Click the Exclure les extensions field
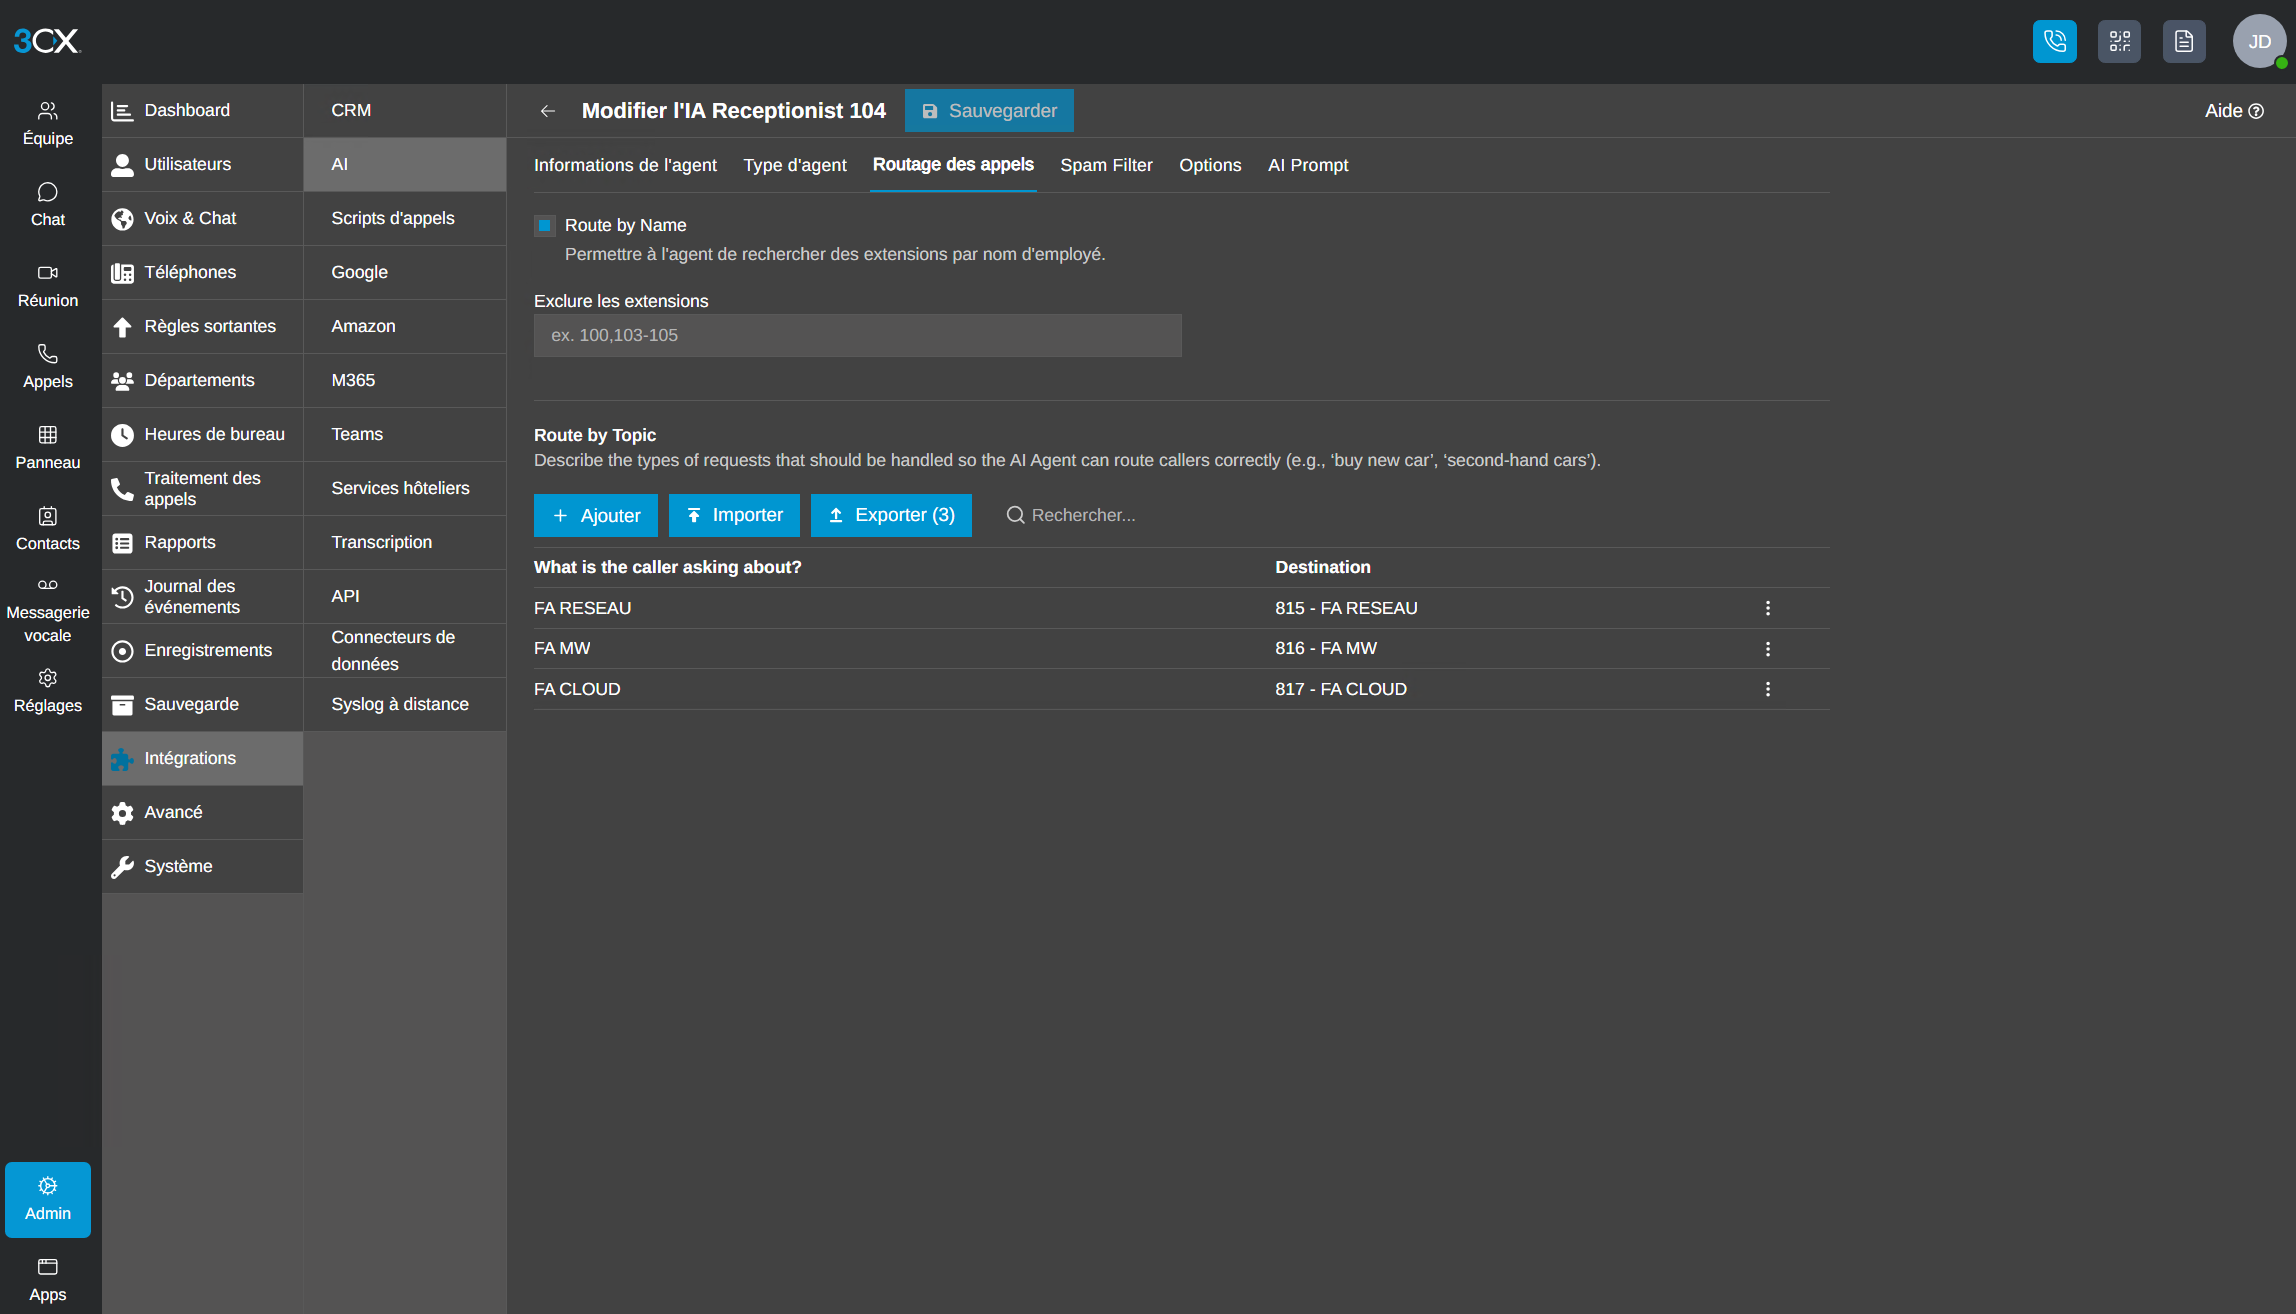2296x1314 pixels. pyautogui.click(x=858, y=335)
